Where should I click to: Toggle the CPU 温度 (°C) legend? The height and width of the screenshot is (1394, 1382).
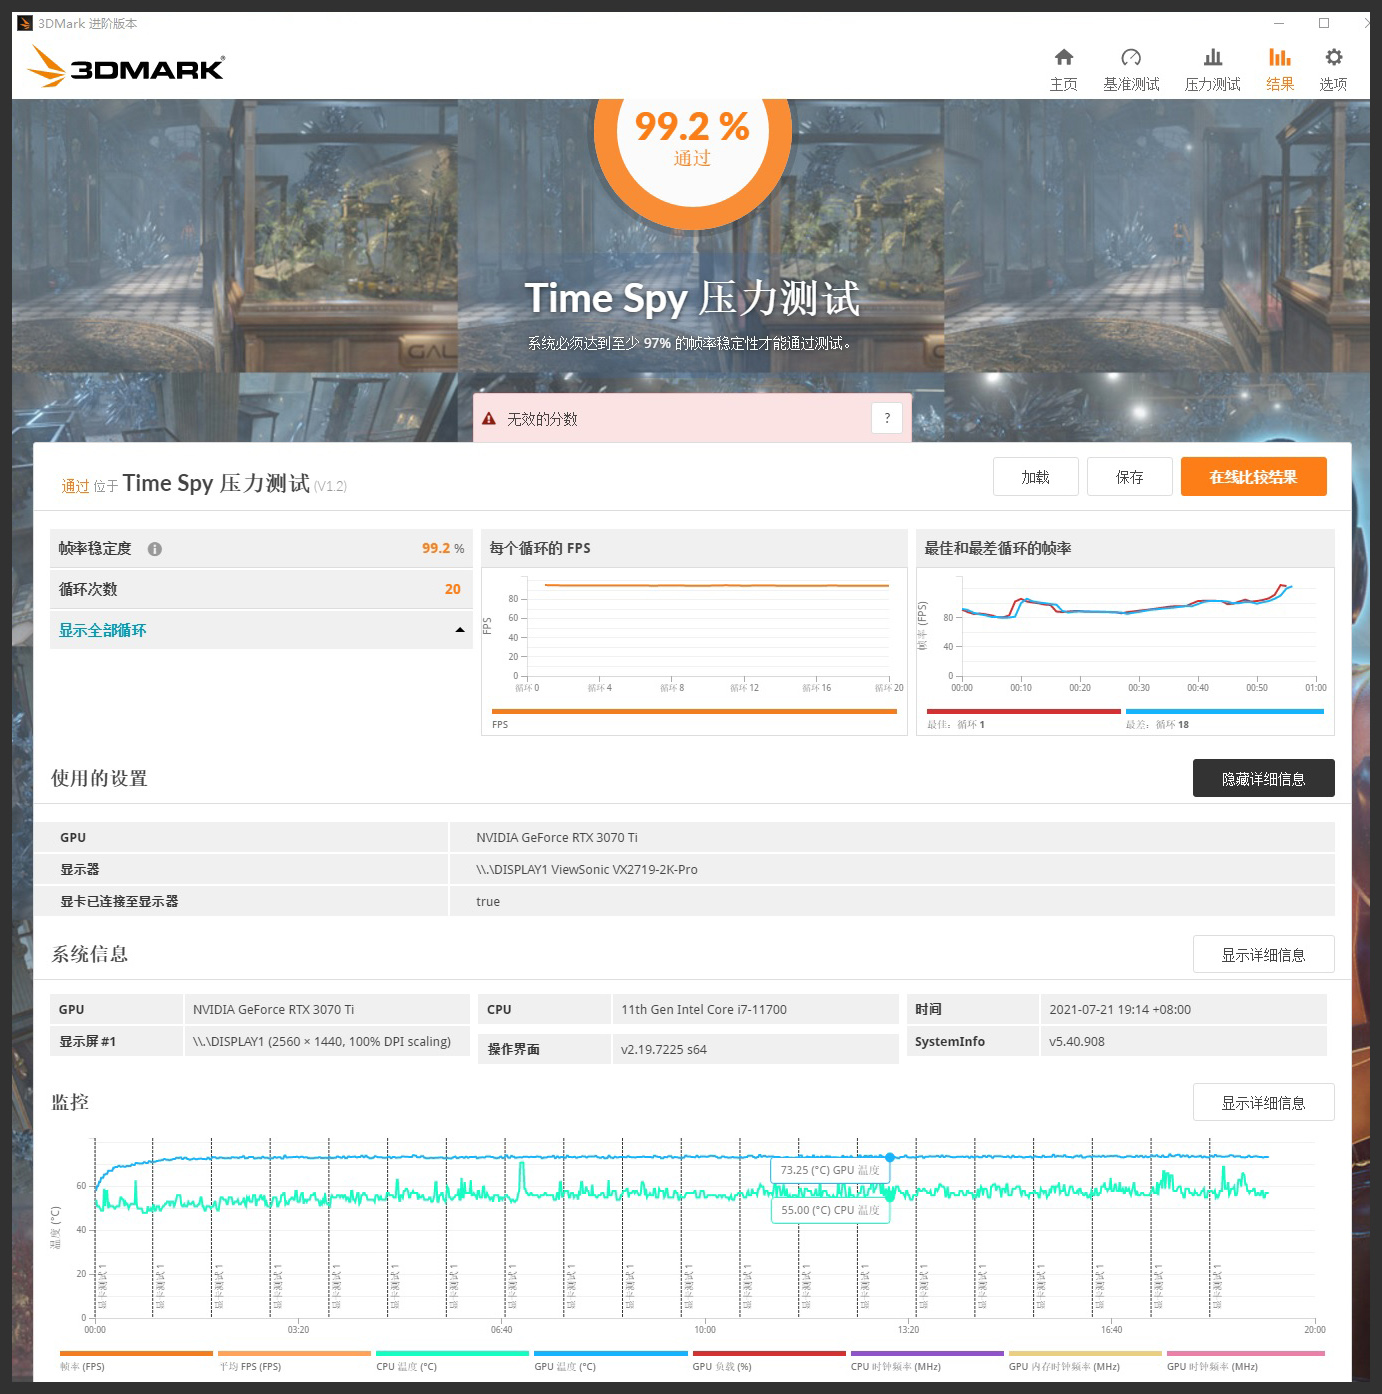[x=452, y=1361]
